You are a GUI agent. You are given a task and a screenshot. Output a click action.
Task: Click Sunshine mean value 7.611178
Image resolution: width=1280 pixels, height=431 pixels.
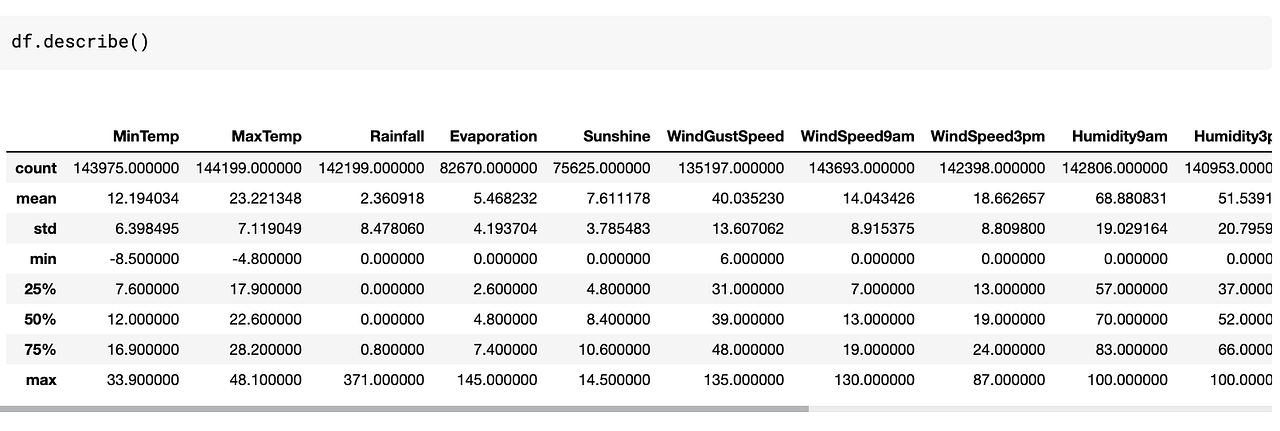pyautogui.click(x=620, y=198)
